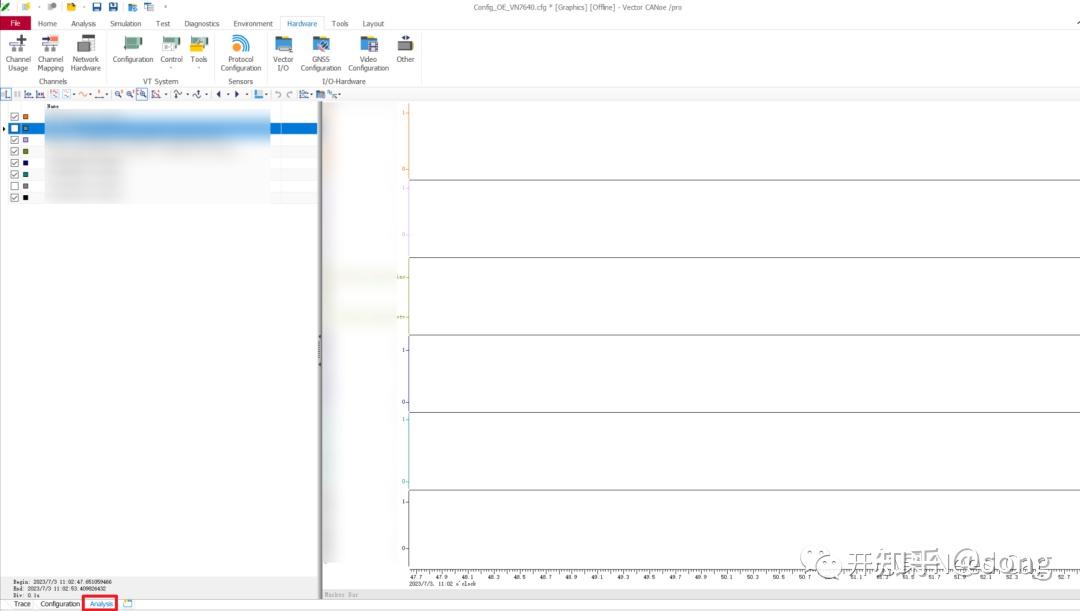Image resolution: width=1080 pixels, height=611 pixels.
Task: Click the splitter handle between legend and graph
Action: coord(320,350)
